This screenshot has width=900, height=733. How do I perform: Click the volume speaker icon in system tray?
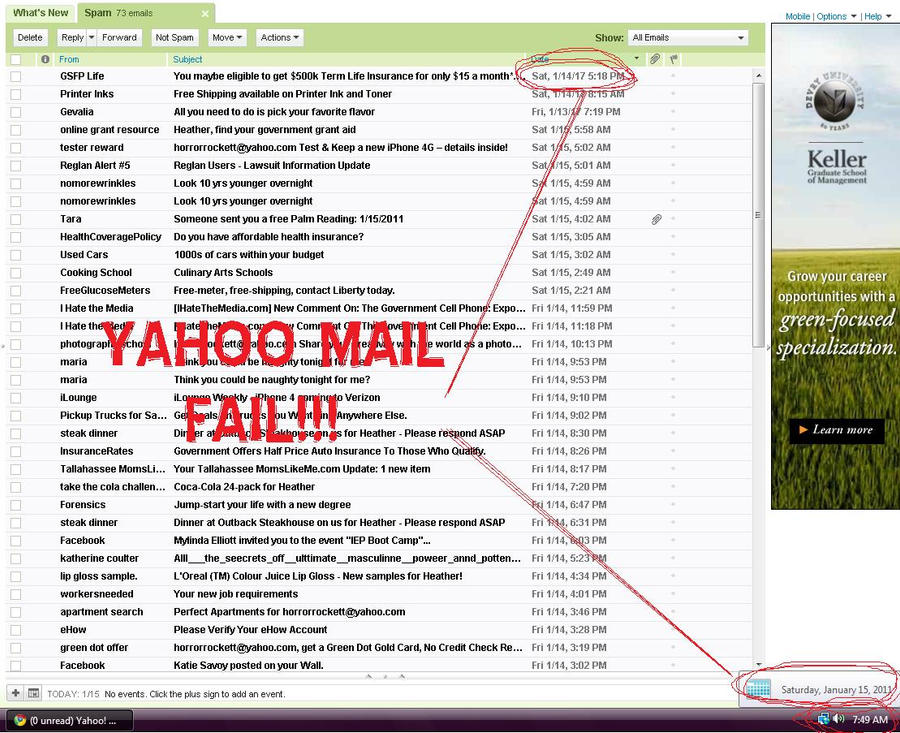point(839,719)
